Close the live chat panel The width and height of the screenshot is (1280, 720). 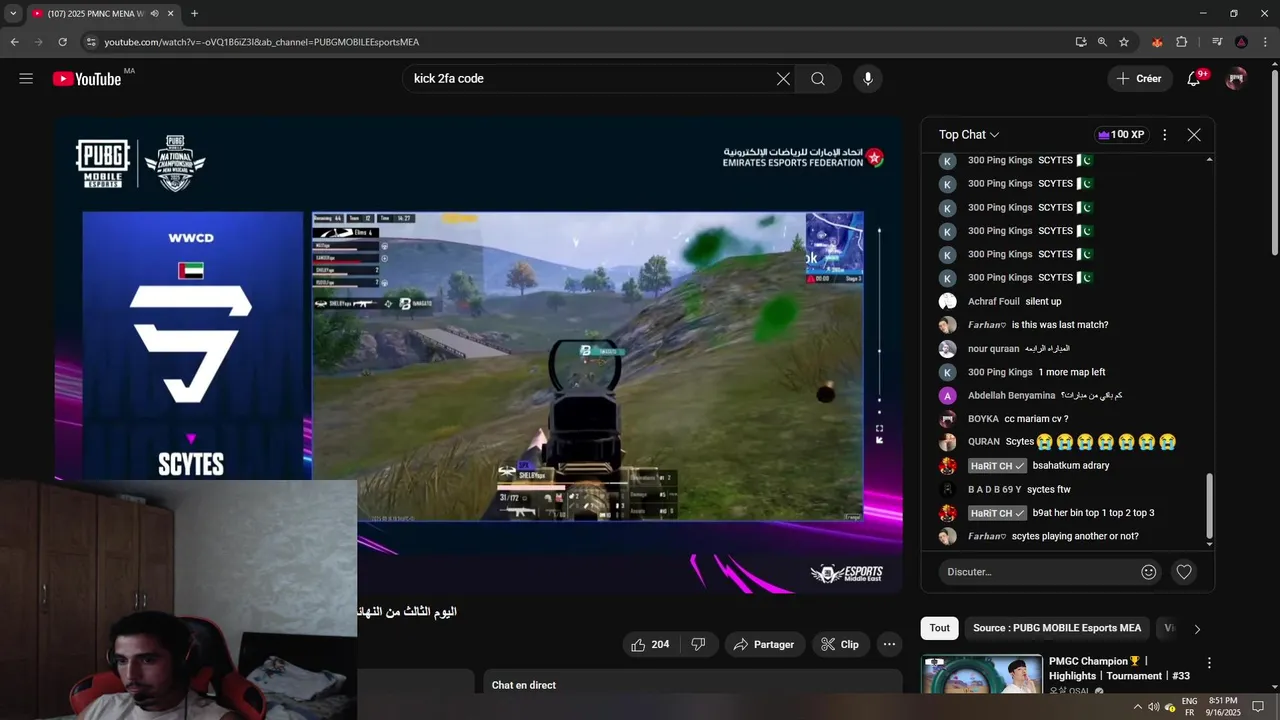point(1194,135)
